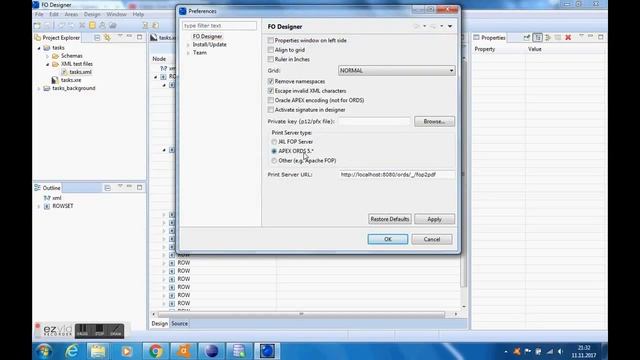Expand the Schemas folder
The image size is (640, 360).
click(47, 56)
